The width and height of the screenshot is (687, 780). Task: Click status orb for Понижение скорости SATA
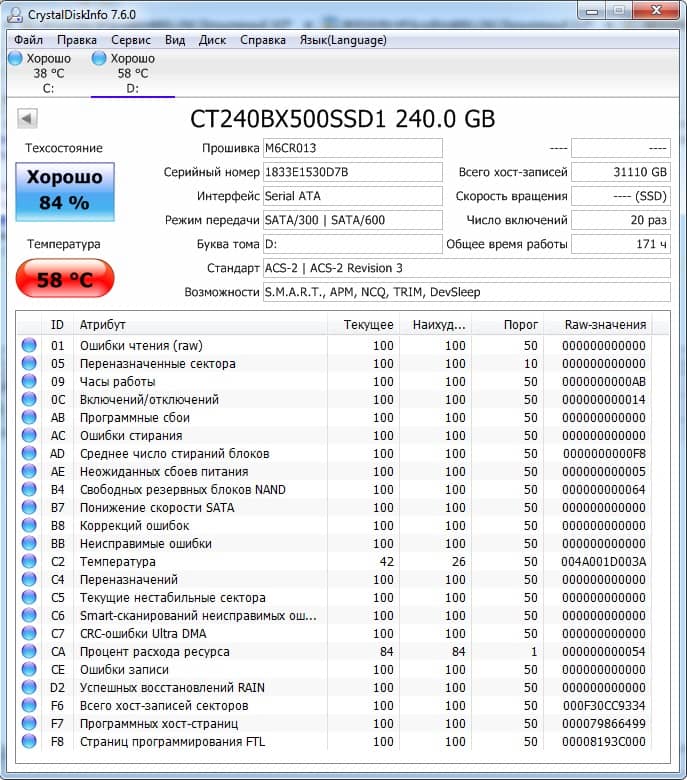29,507
